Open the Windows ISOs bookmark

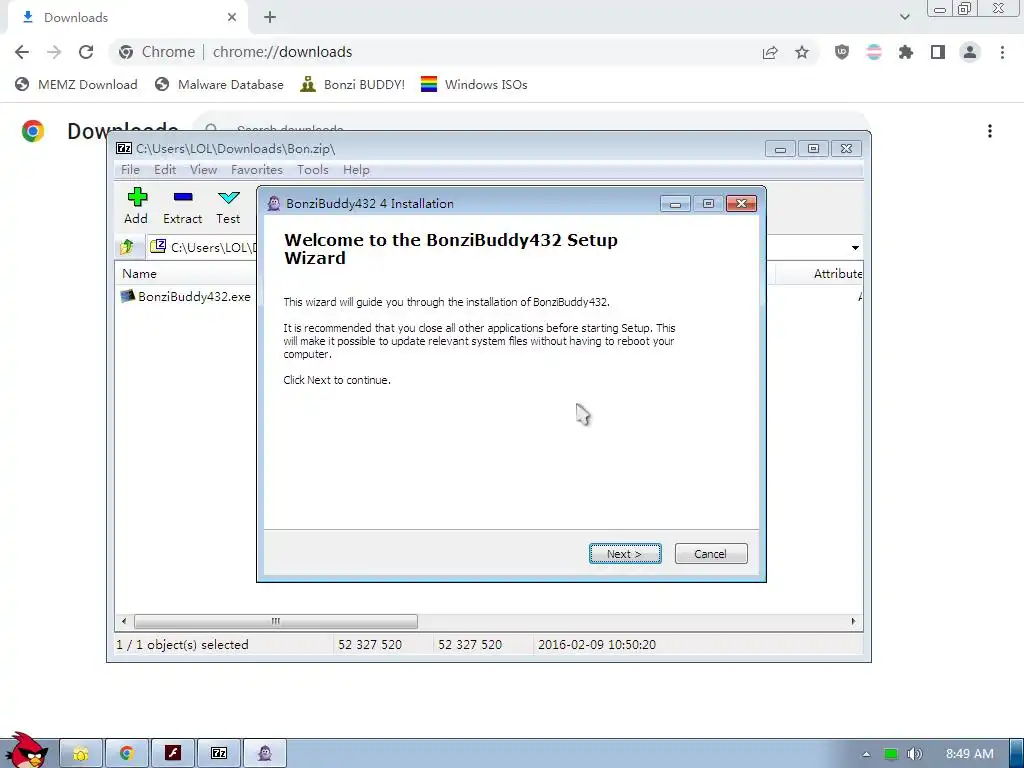474,84
